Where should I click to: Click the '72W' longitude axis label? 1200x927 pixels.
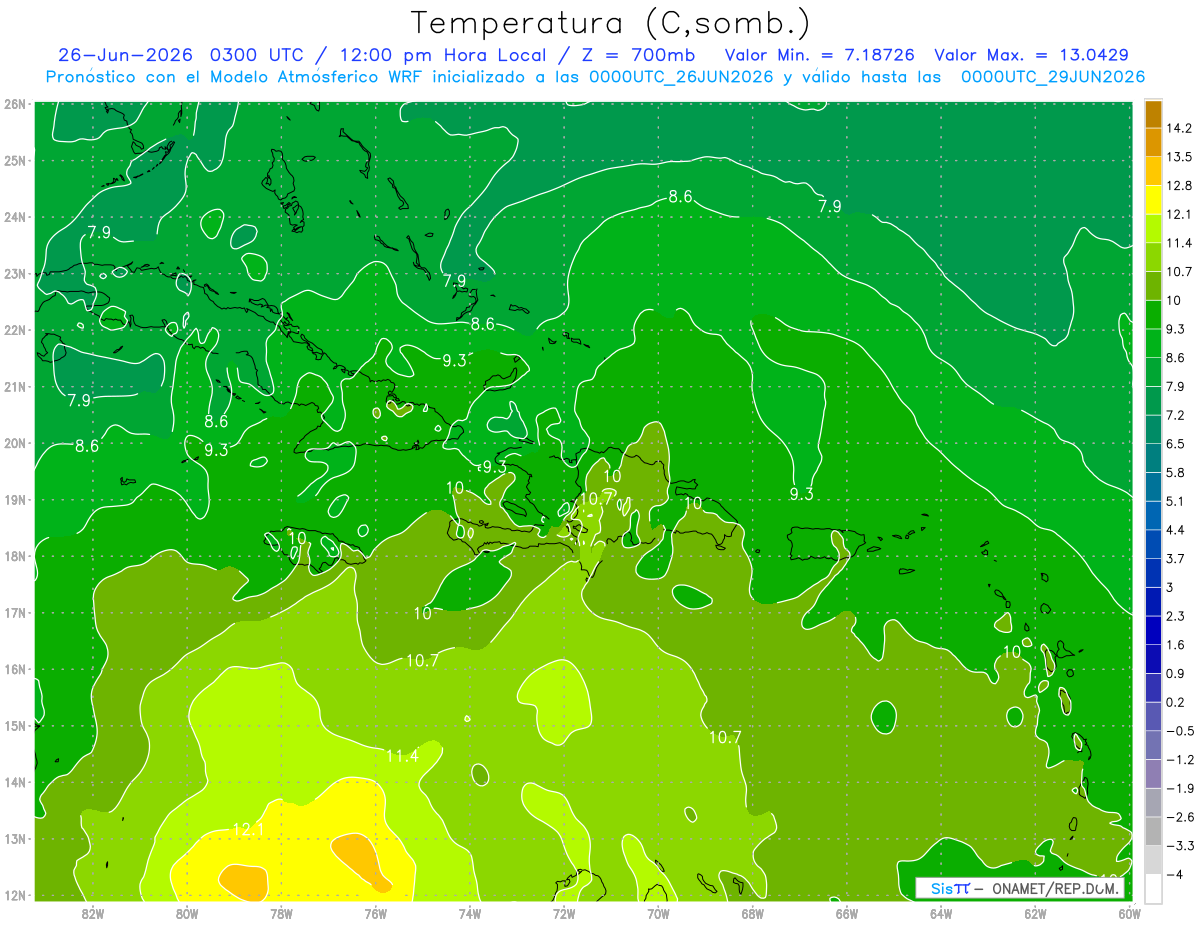point(564,913)
